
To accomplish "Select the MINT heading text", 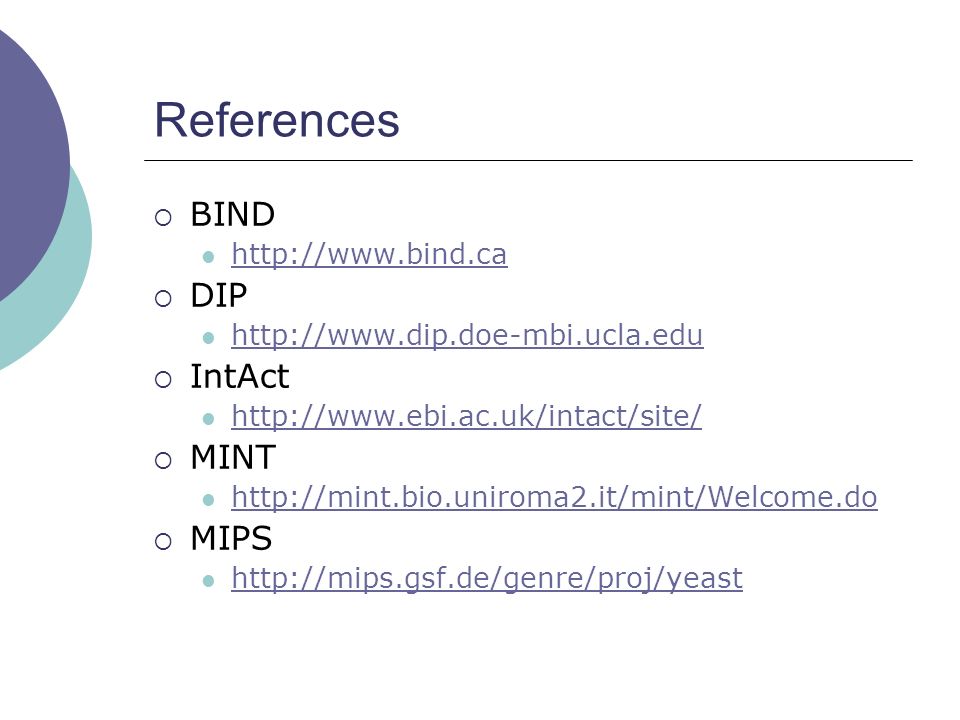I will (233, 457).
